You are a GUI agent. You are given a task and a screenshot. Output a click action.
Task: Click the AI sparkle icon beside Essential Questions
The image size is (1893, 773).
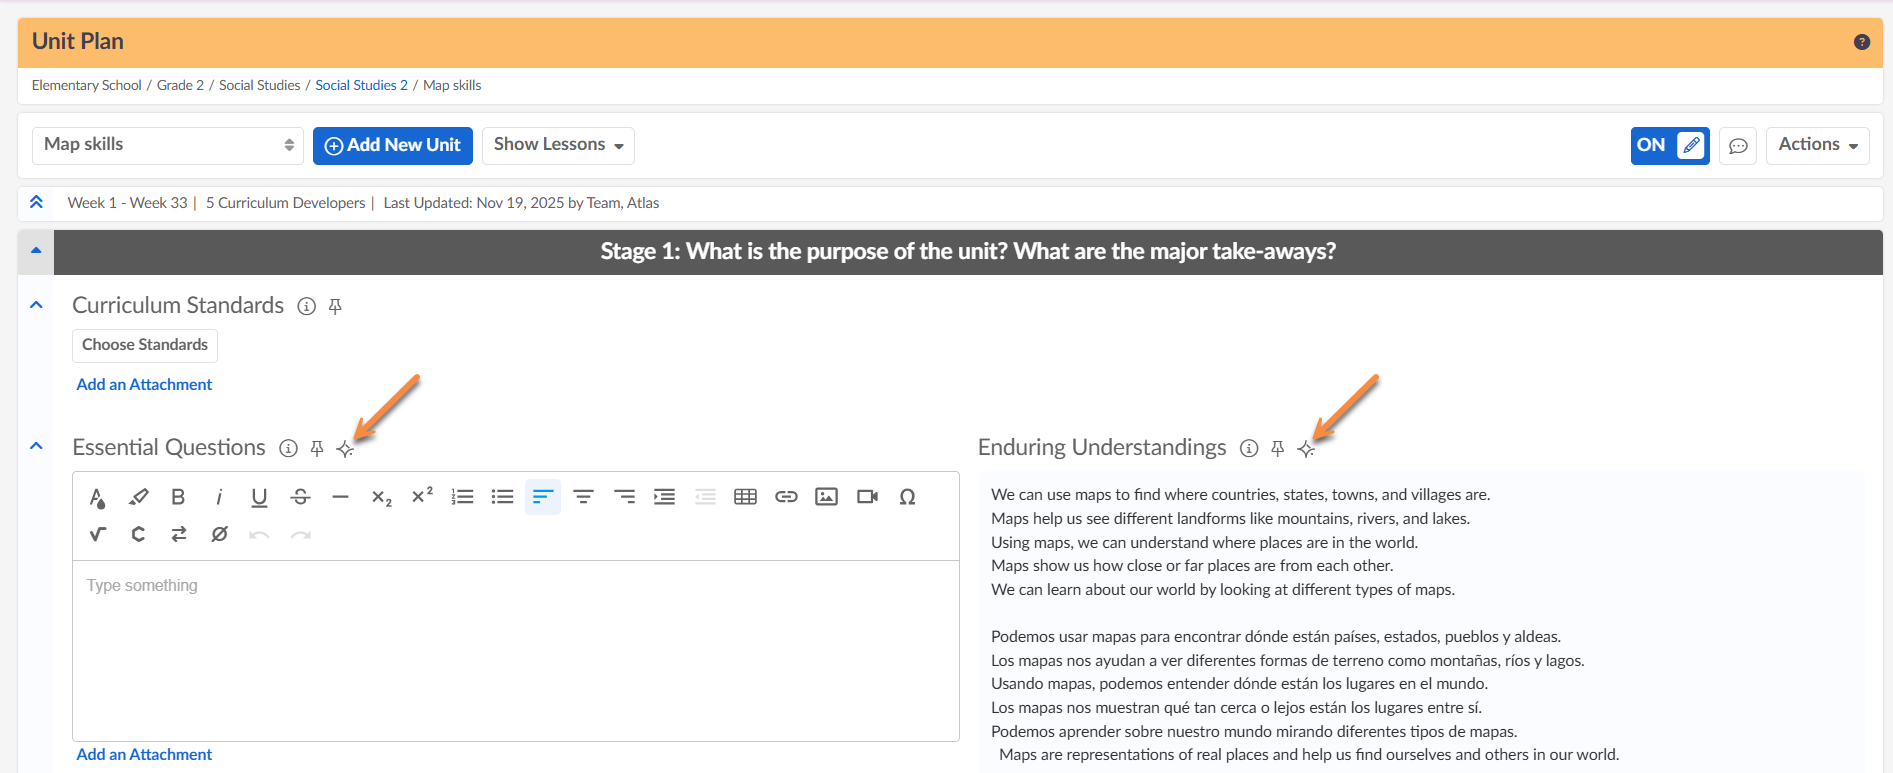point(345,449)
